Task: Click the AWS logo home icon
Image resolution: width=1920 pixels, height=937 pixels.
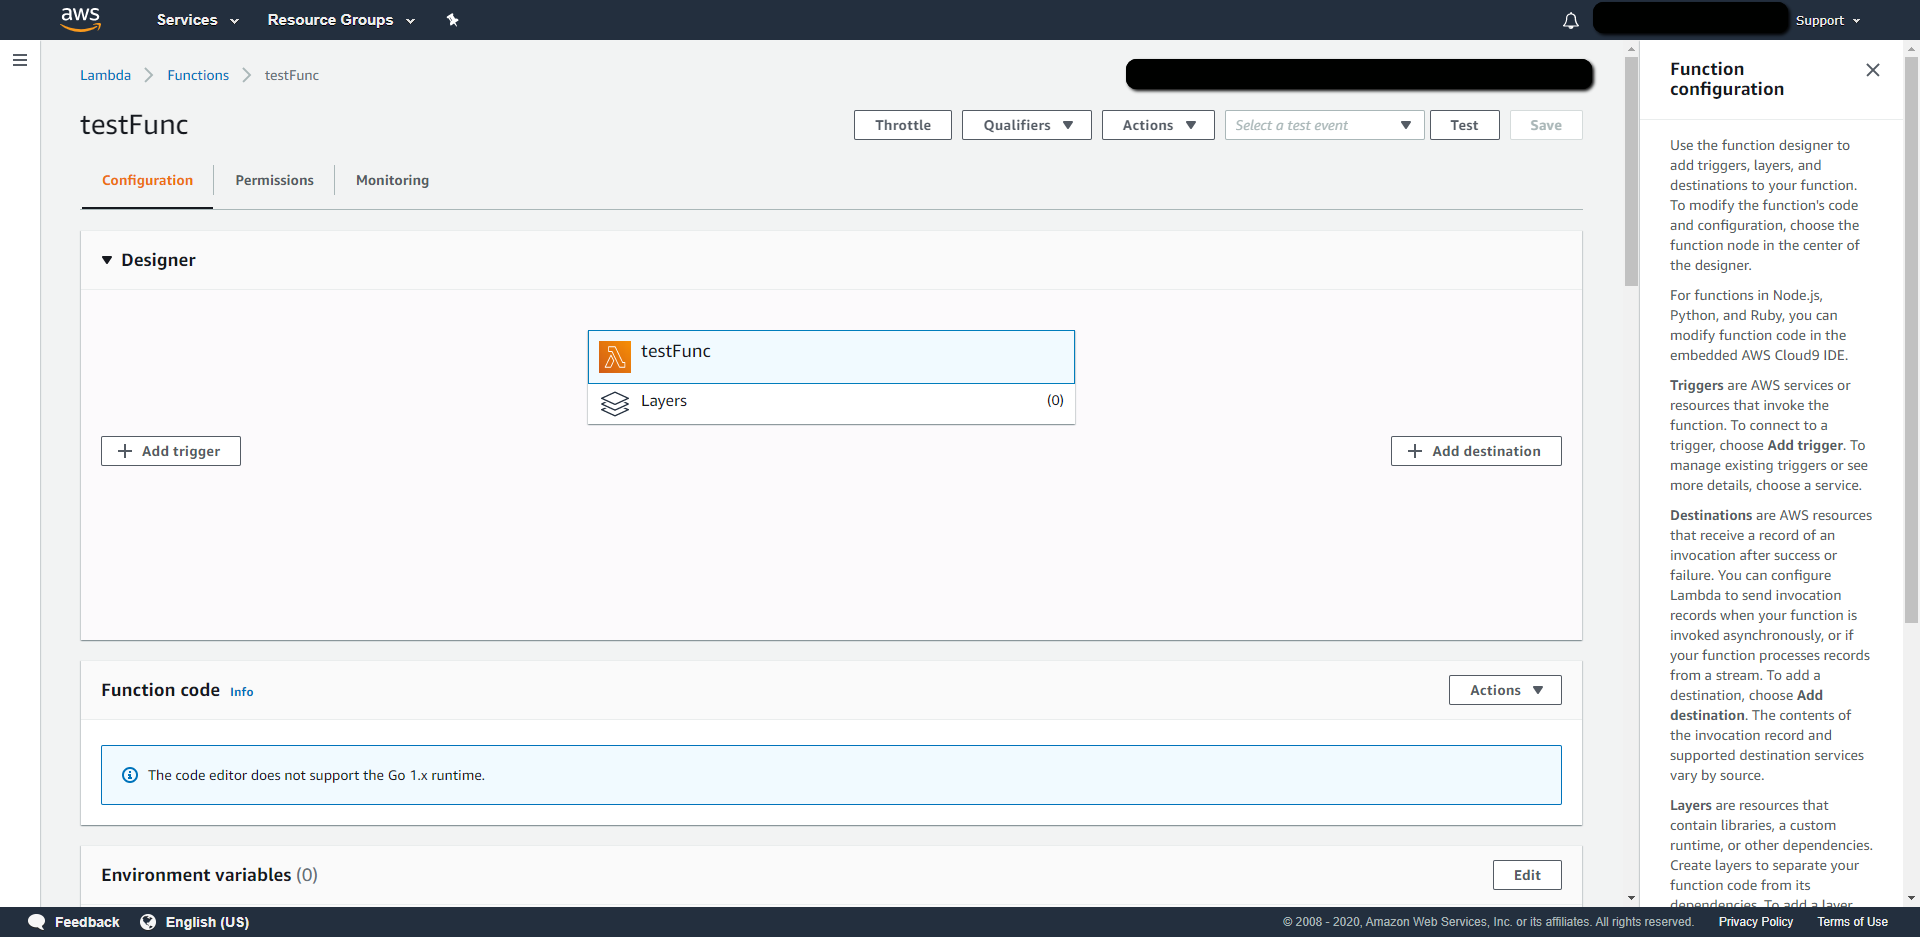Action: coord(81,19)
